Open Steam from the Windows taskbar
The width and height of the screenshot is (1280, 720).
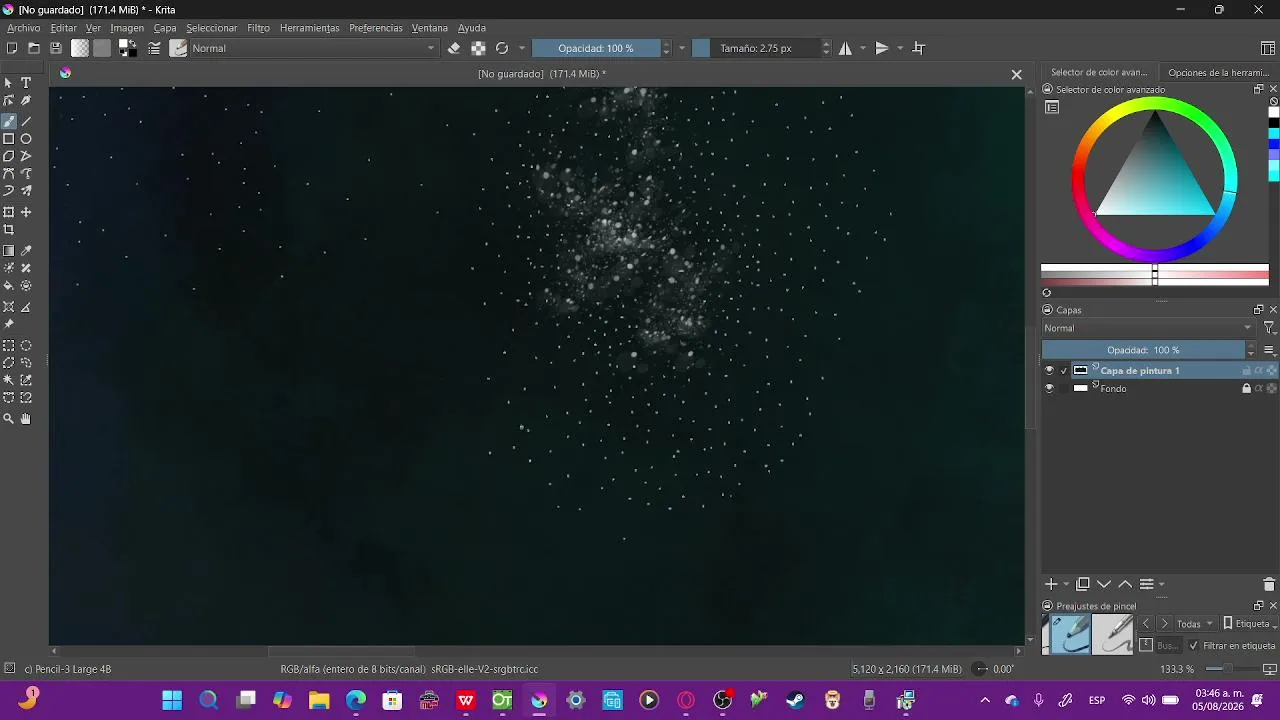(x=795, y=700)
